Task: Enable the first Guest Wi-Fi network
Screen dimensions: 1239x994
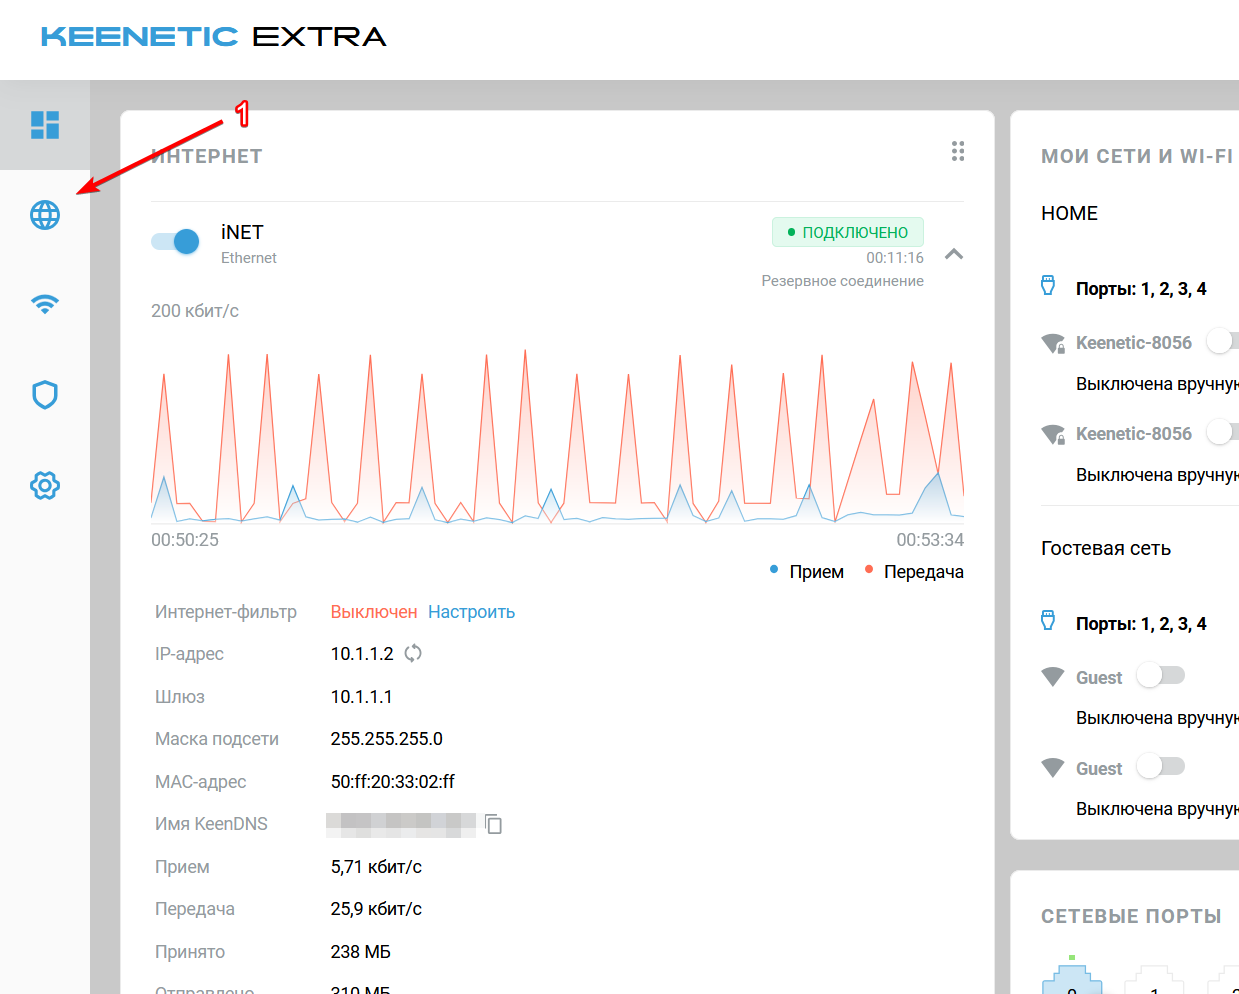Action: pos(1160,676)
